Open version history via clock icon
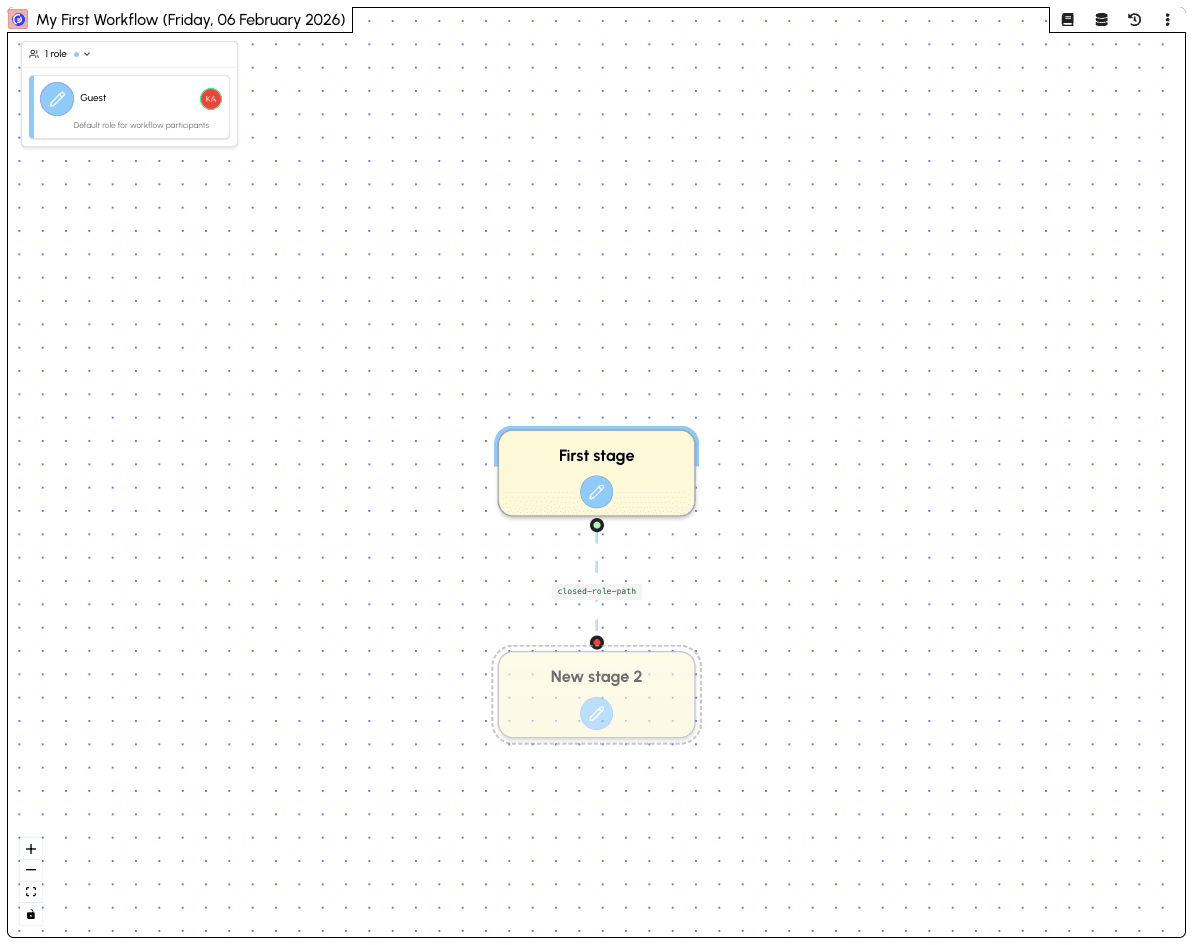Image resolution: width=1193 pixels, height=945 pixels. 1134,19
